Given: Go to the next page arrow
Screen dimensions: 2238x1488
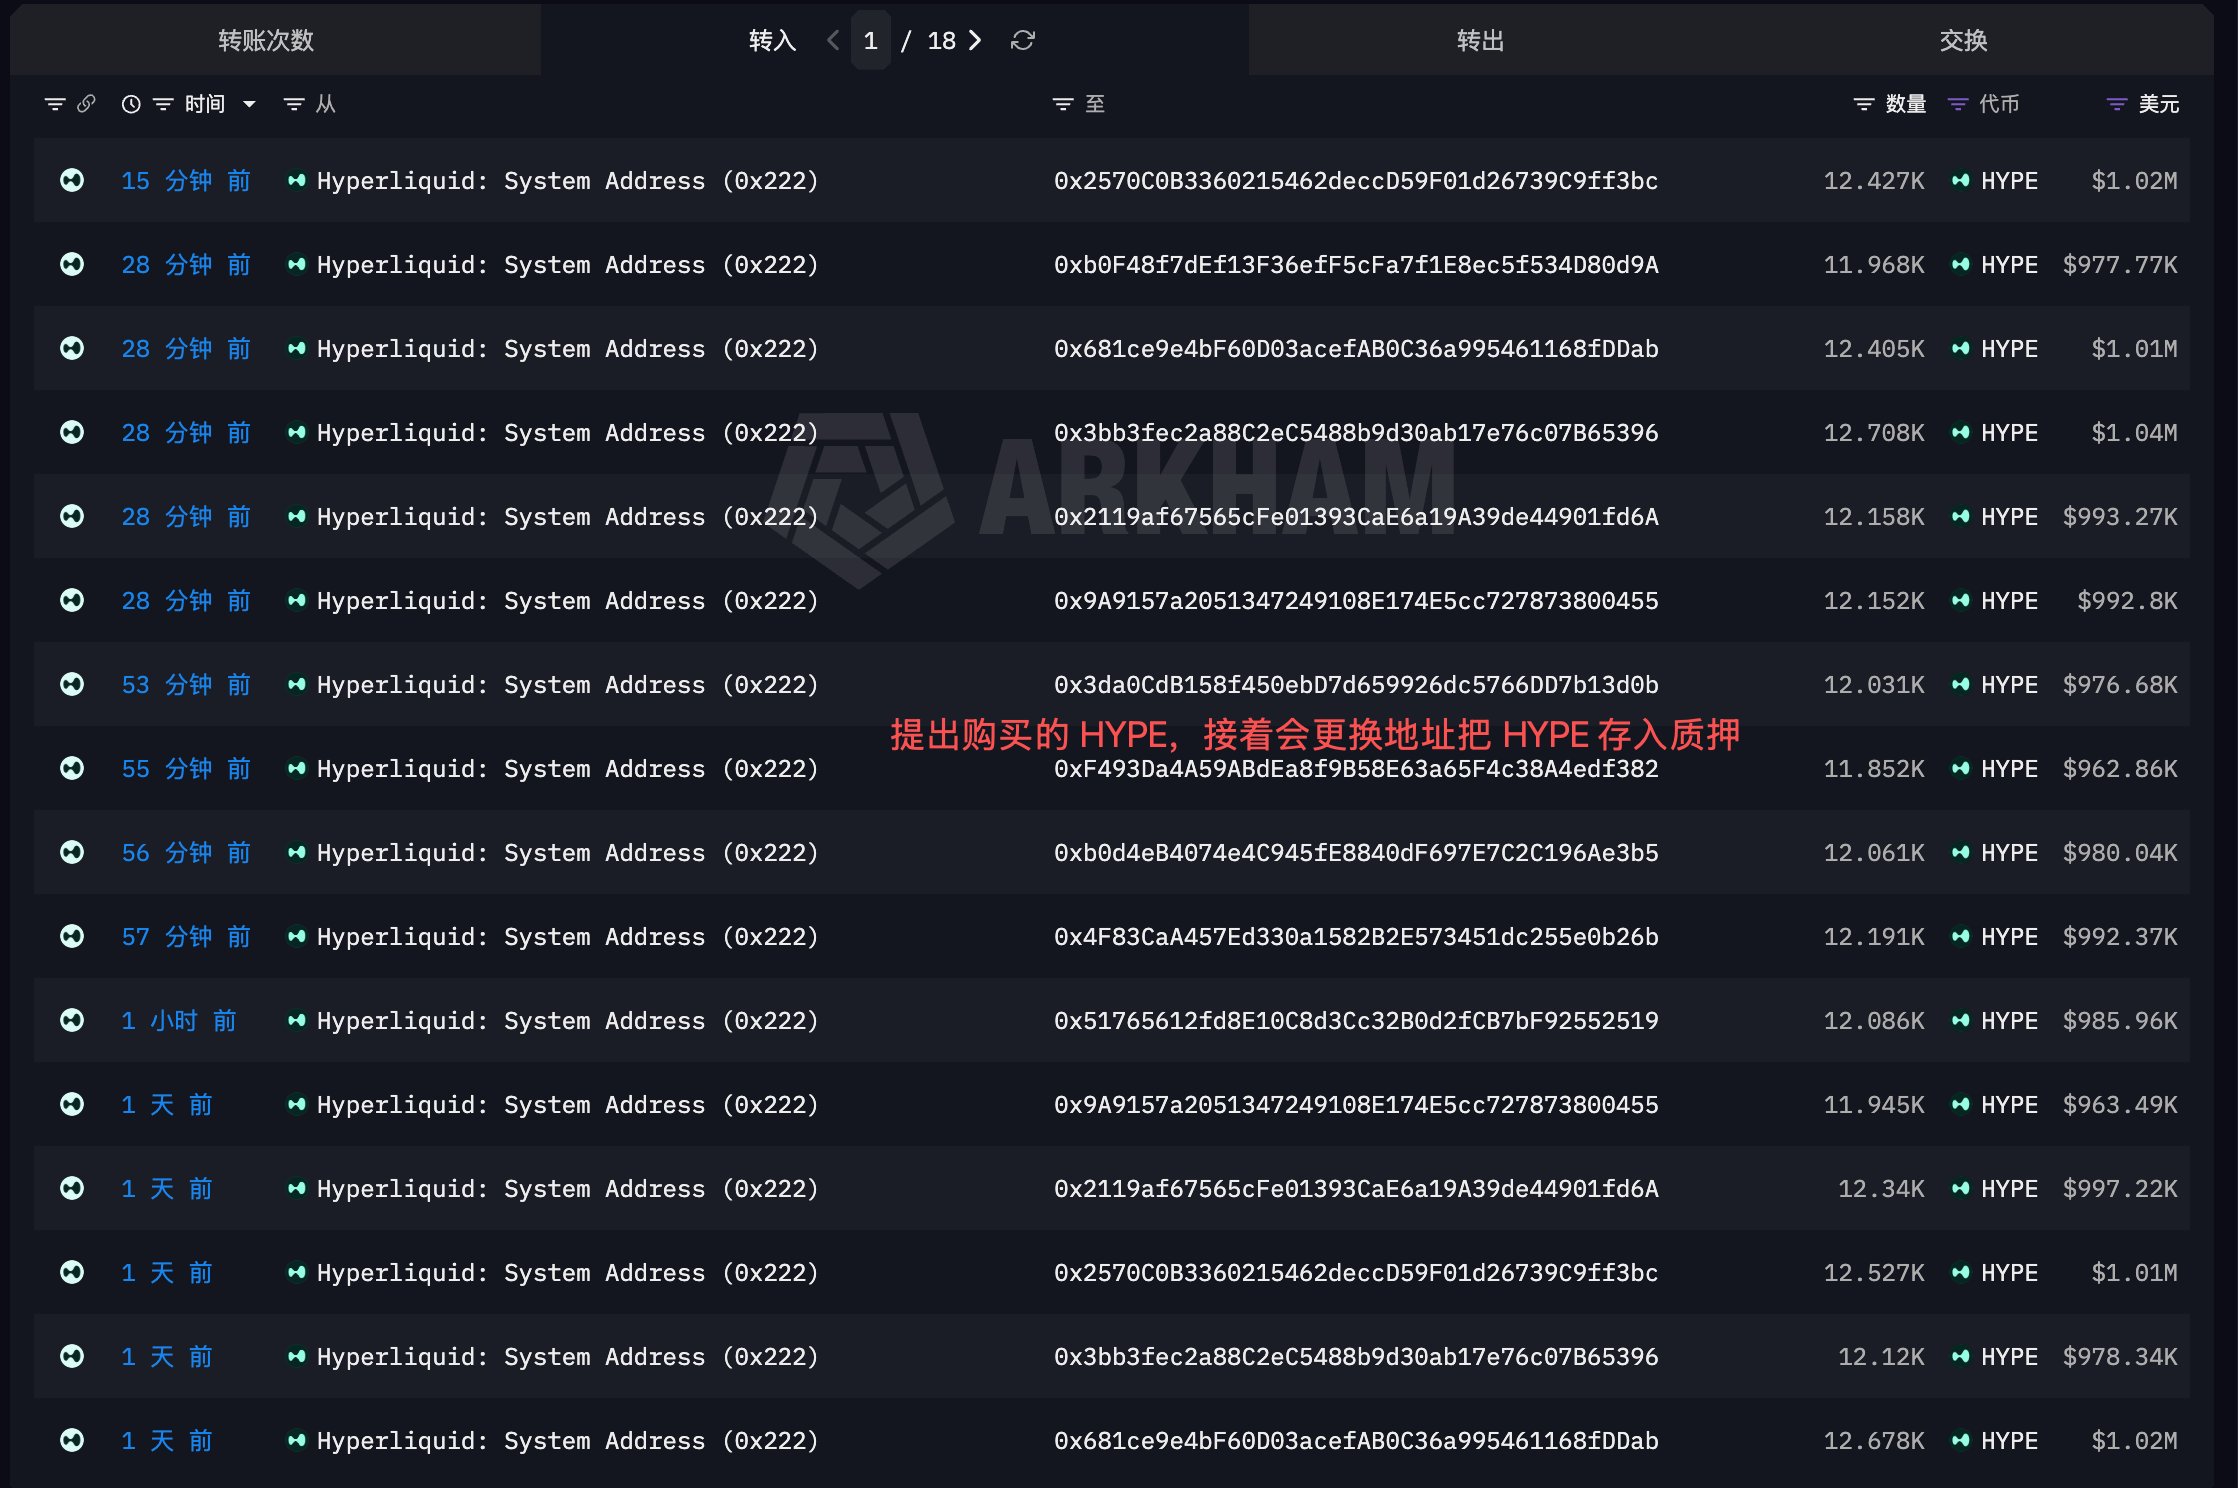Looking at the screenshot, I should pyautogui.click(x=976, y=40).
